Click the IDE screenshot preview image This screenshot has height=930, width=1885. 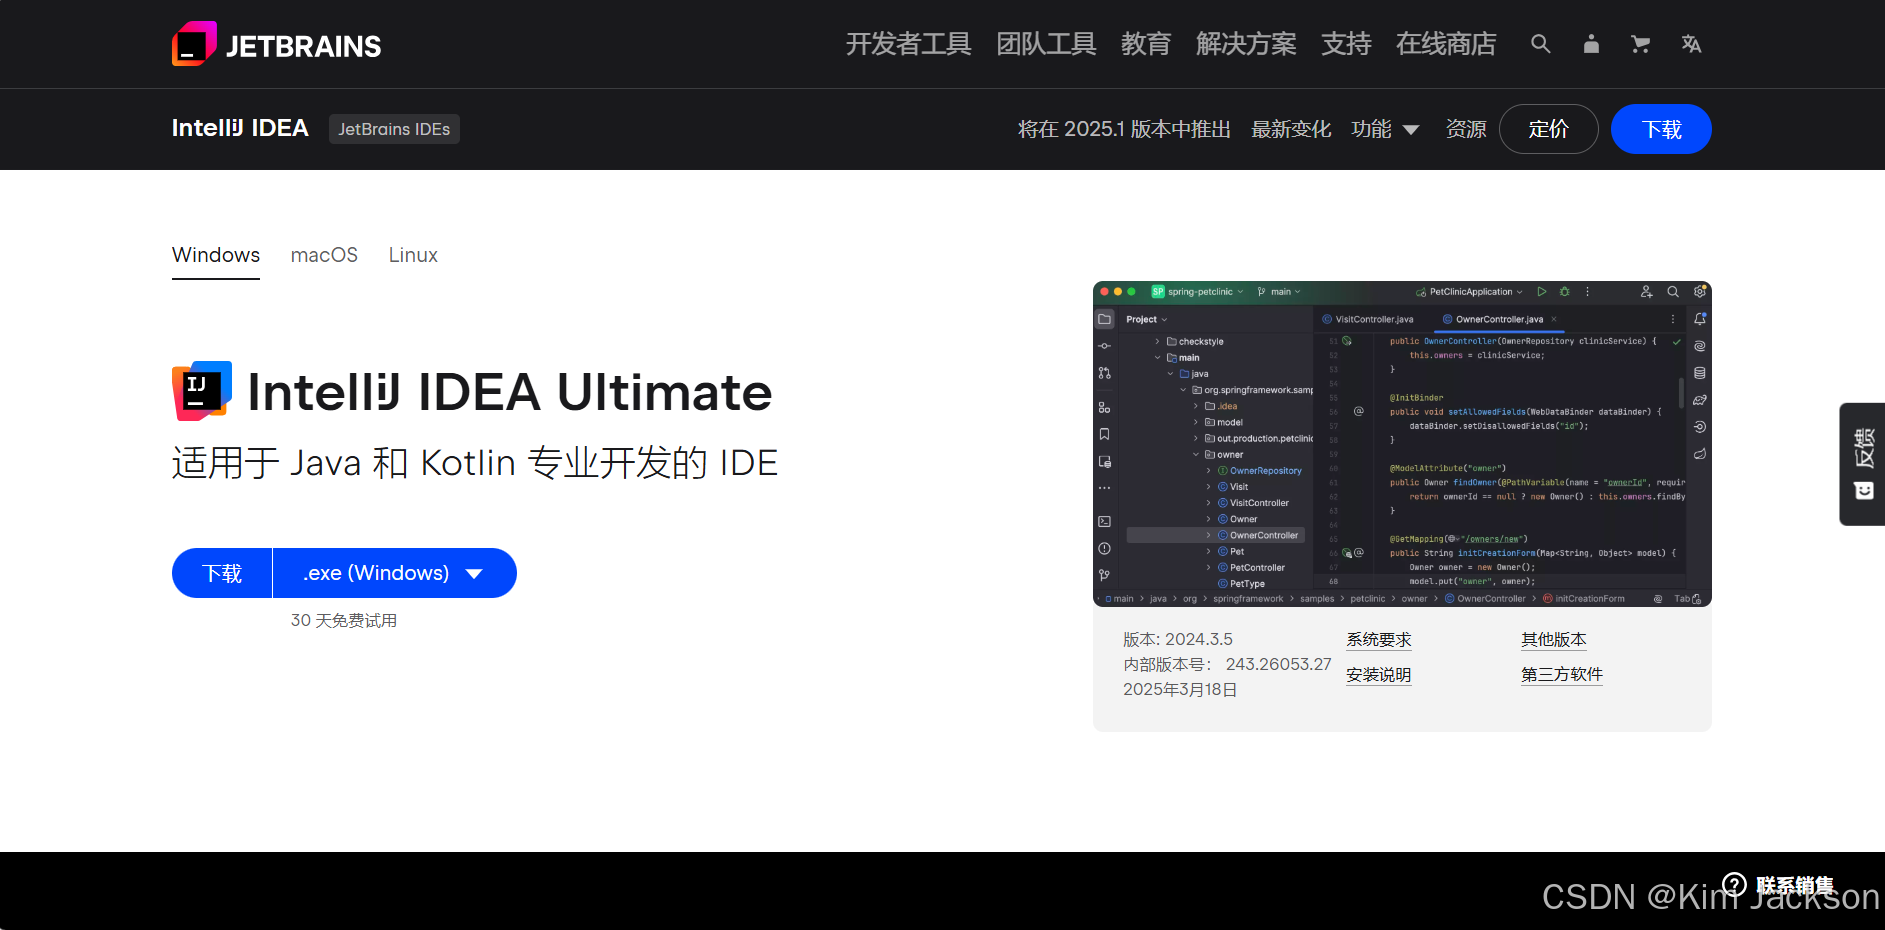tap(1401, 444)
